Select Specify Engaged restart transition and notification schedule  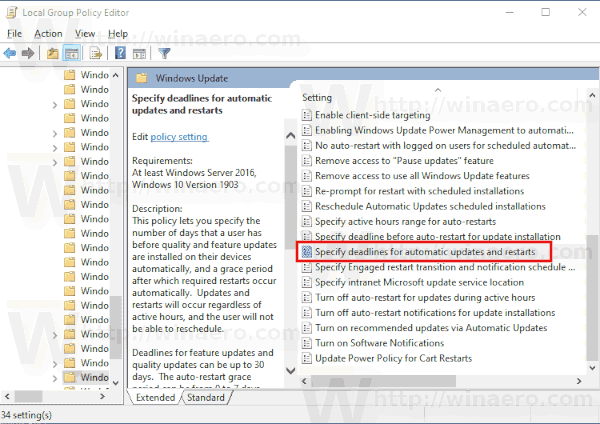pyautogui.click(x=445, y=267)
